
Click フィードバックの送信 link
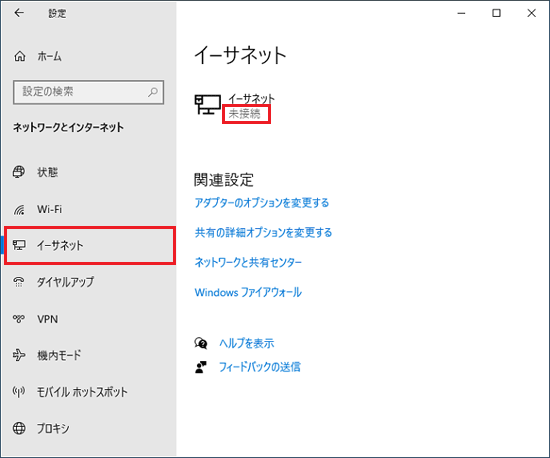[260, 367]
